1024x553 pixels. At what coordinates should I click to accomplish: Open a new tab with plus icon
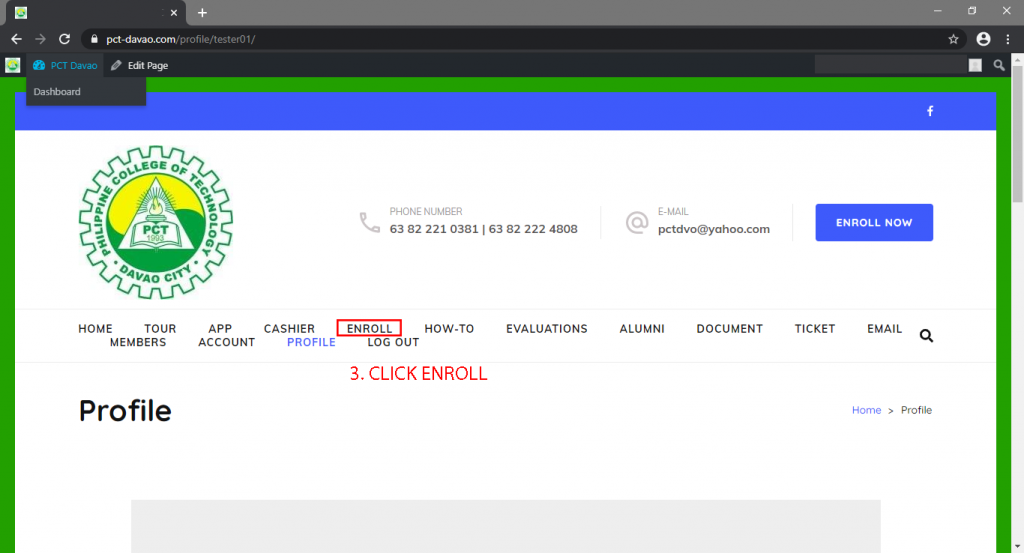click(202, 12)
